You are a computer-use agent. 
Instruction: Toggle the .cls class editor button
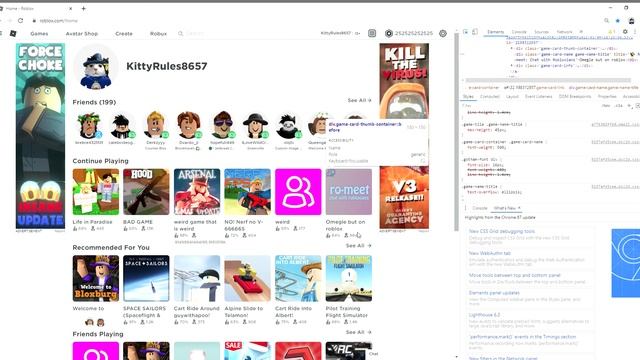[x=619, y=106]
